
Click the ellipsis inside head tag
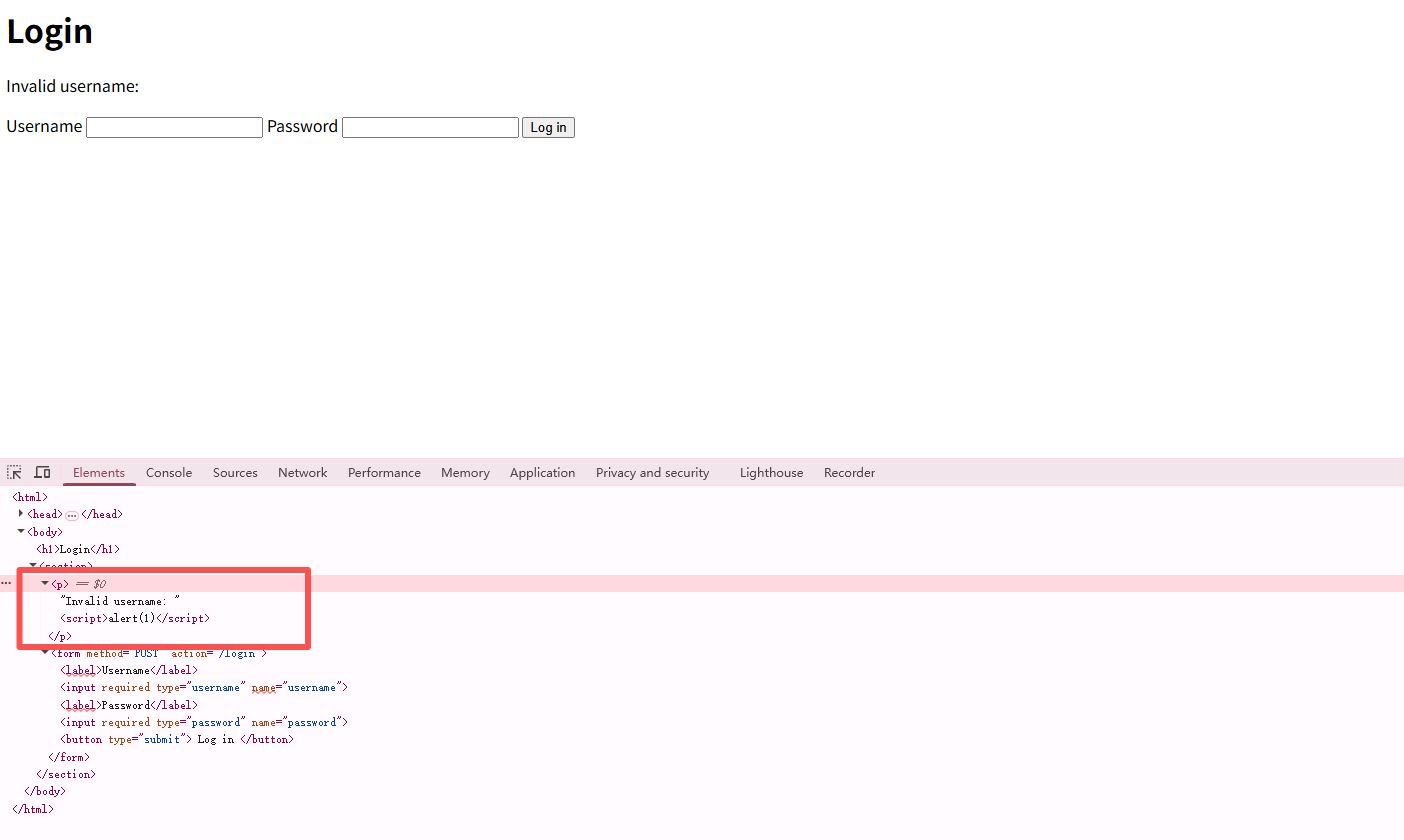[x=72, y=514]
